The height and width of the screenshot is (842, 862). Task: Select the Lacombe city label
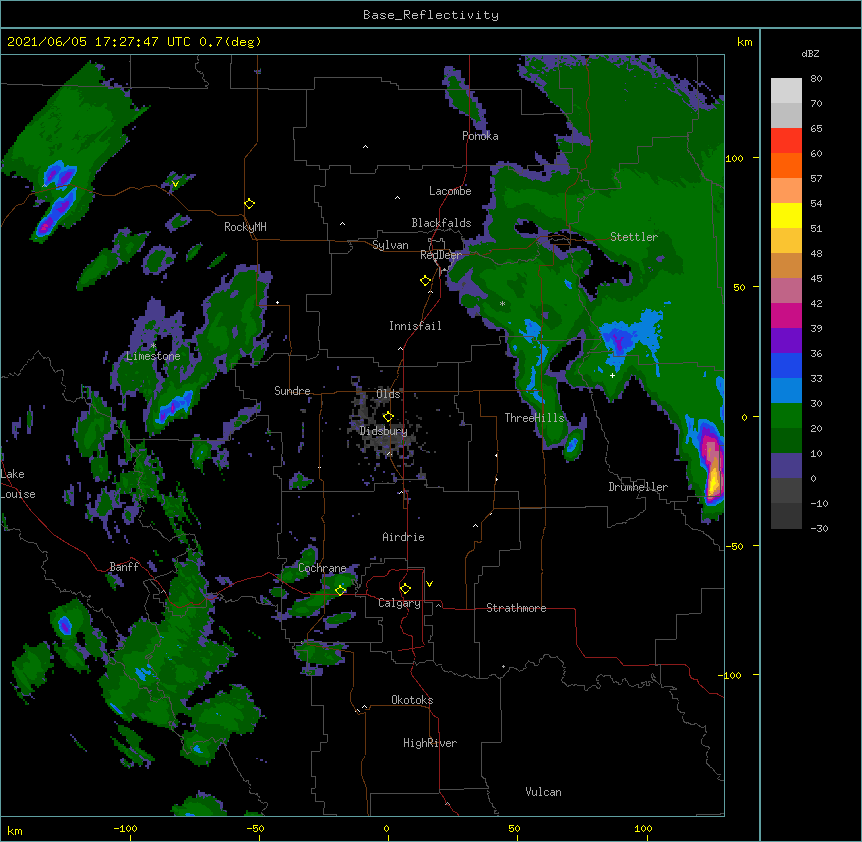(450, 191)
